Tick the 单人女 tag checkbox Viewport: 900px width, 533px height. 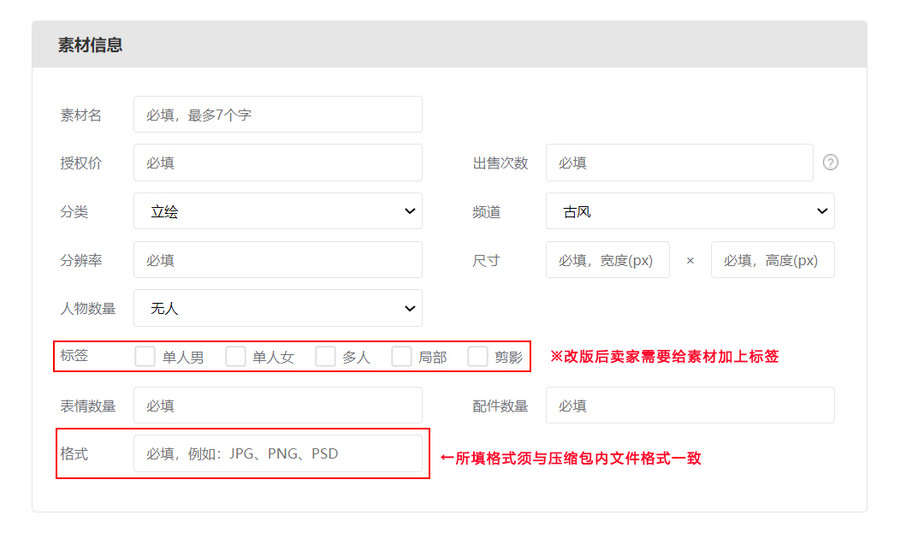(236, 357)
